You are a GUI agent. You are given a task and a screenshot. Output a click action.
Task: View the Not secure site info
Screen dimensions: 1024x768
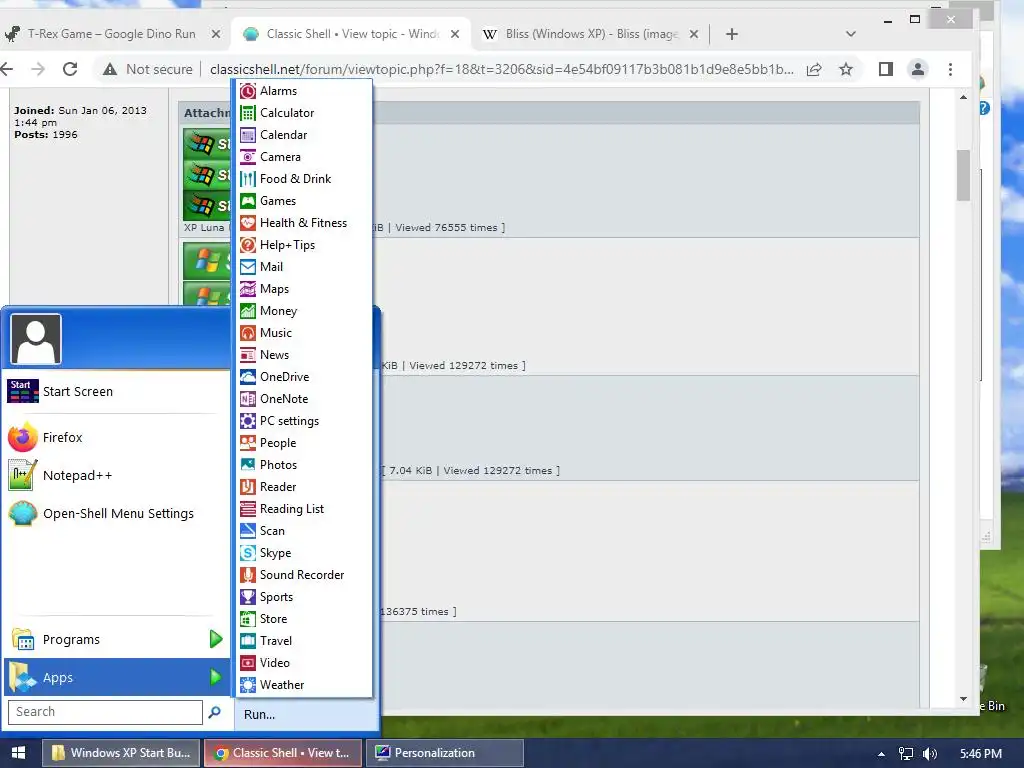[148, 69]
